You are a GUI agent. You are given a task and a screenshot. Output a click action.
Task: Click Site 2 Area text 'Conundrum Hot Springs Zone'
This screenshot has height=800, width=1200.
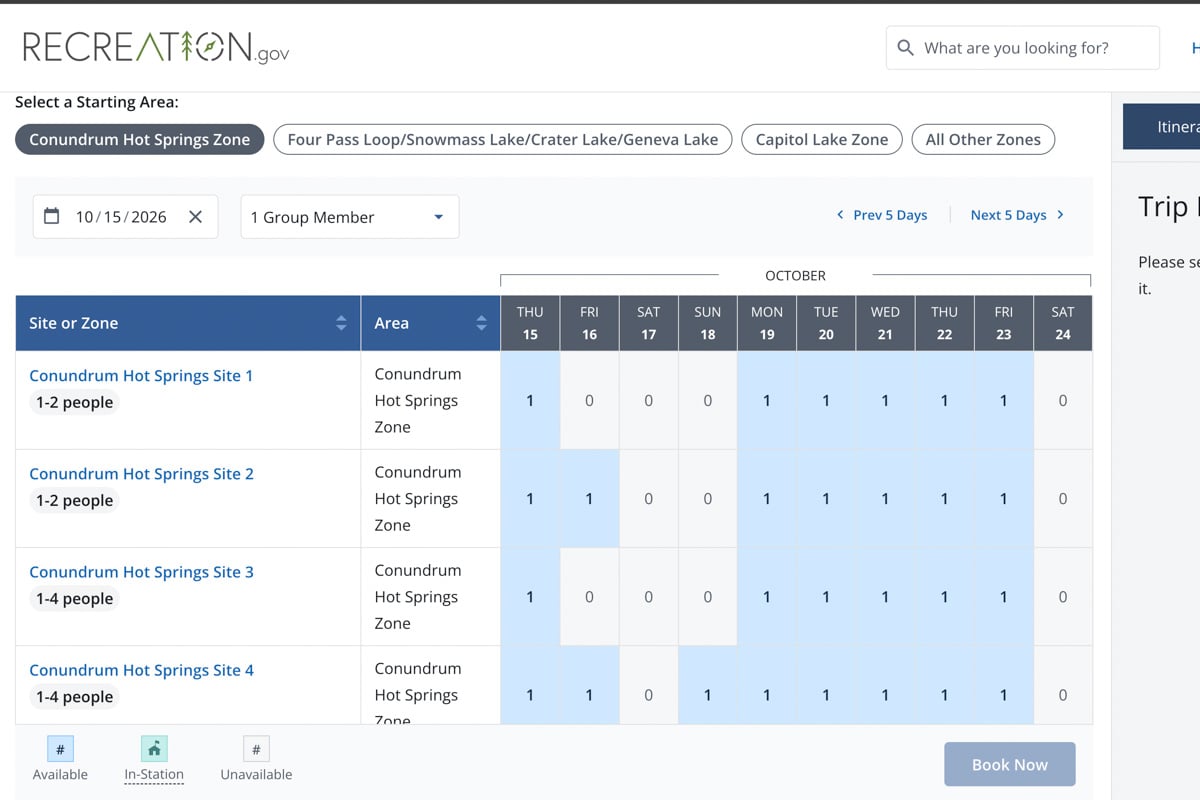click(x=417, y=499)
